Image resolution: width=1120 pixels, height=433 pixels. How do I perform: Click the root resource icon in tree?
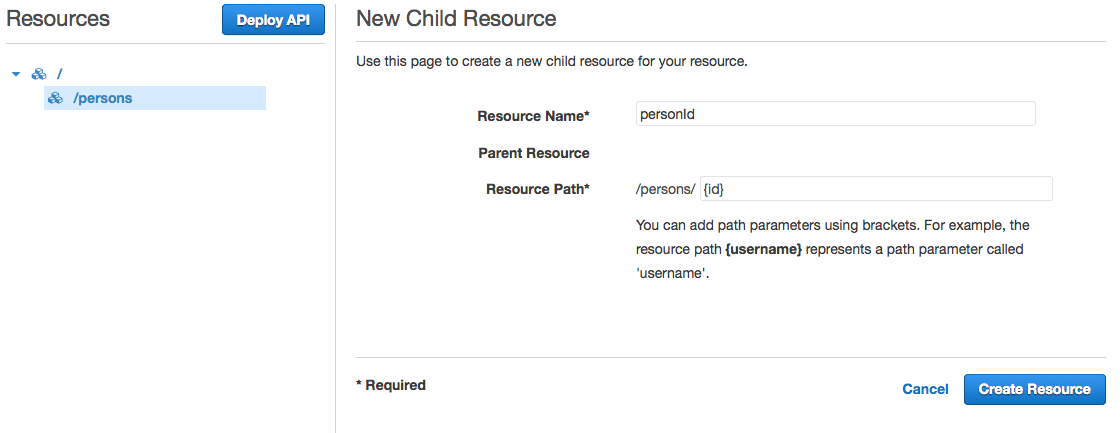pos(40,74)
